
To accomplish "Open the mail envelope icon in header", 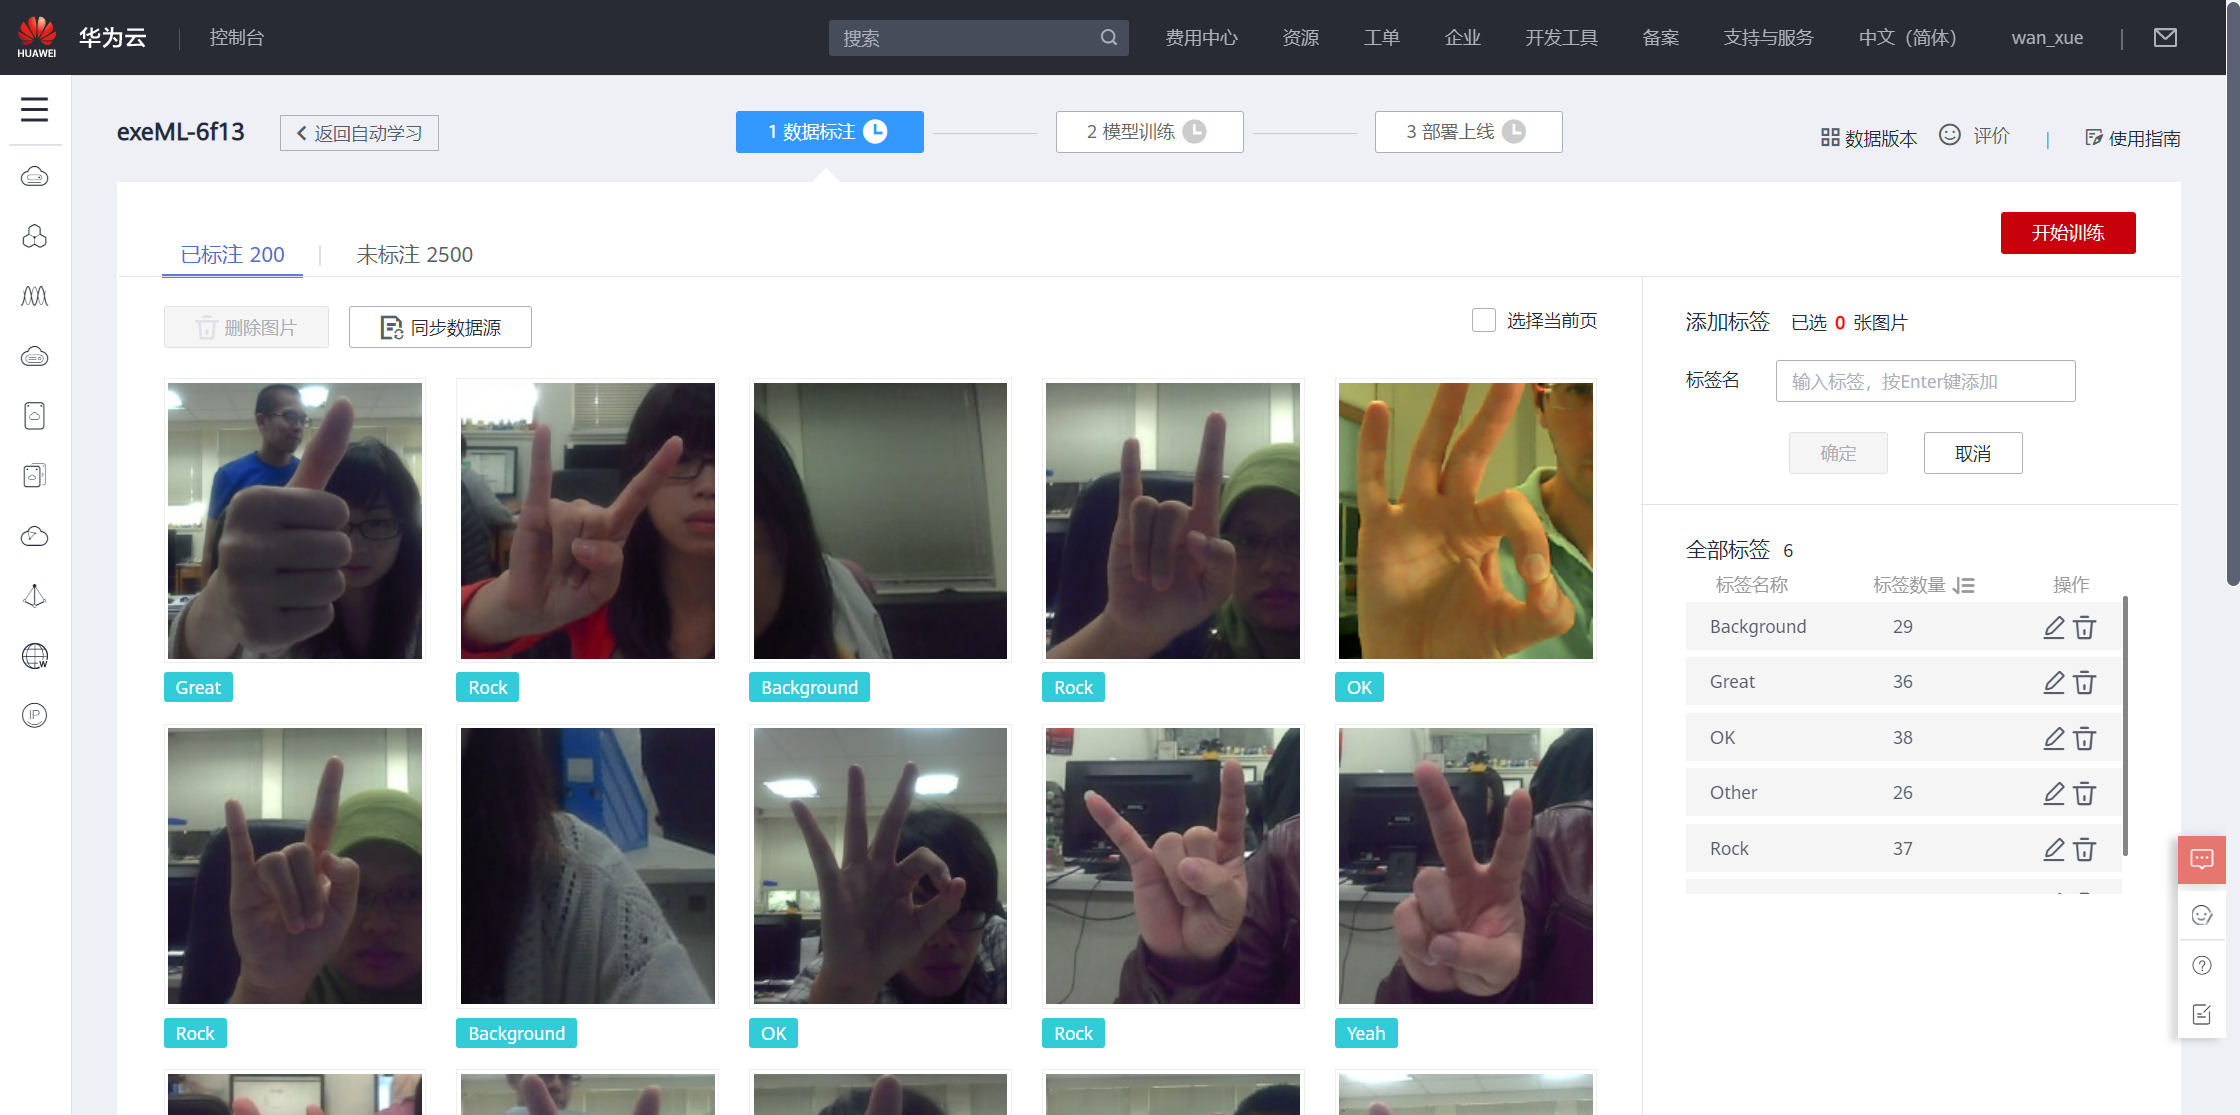I will [2165, 38].
